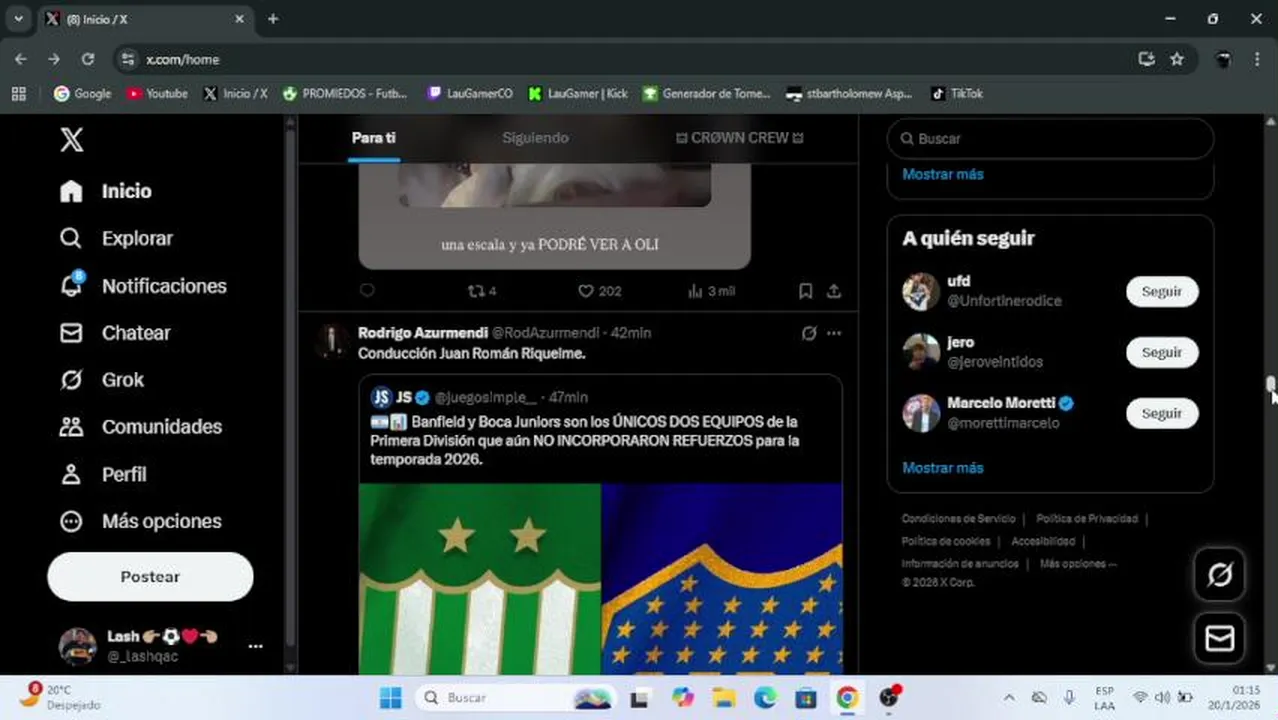This screenshot has width=1278, height=720.
Task: Open Comunidades in the sidebar
Action: (140, 427)
